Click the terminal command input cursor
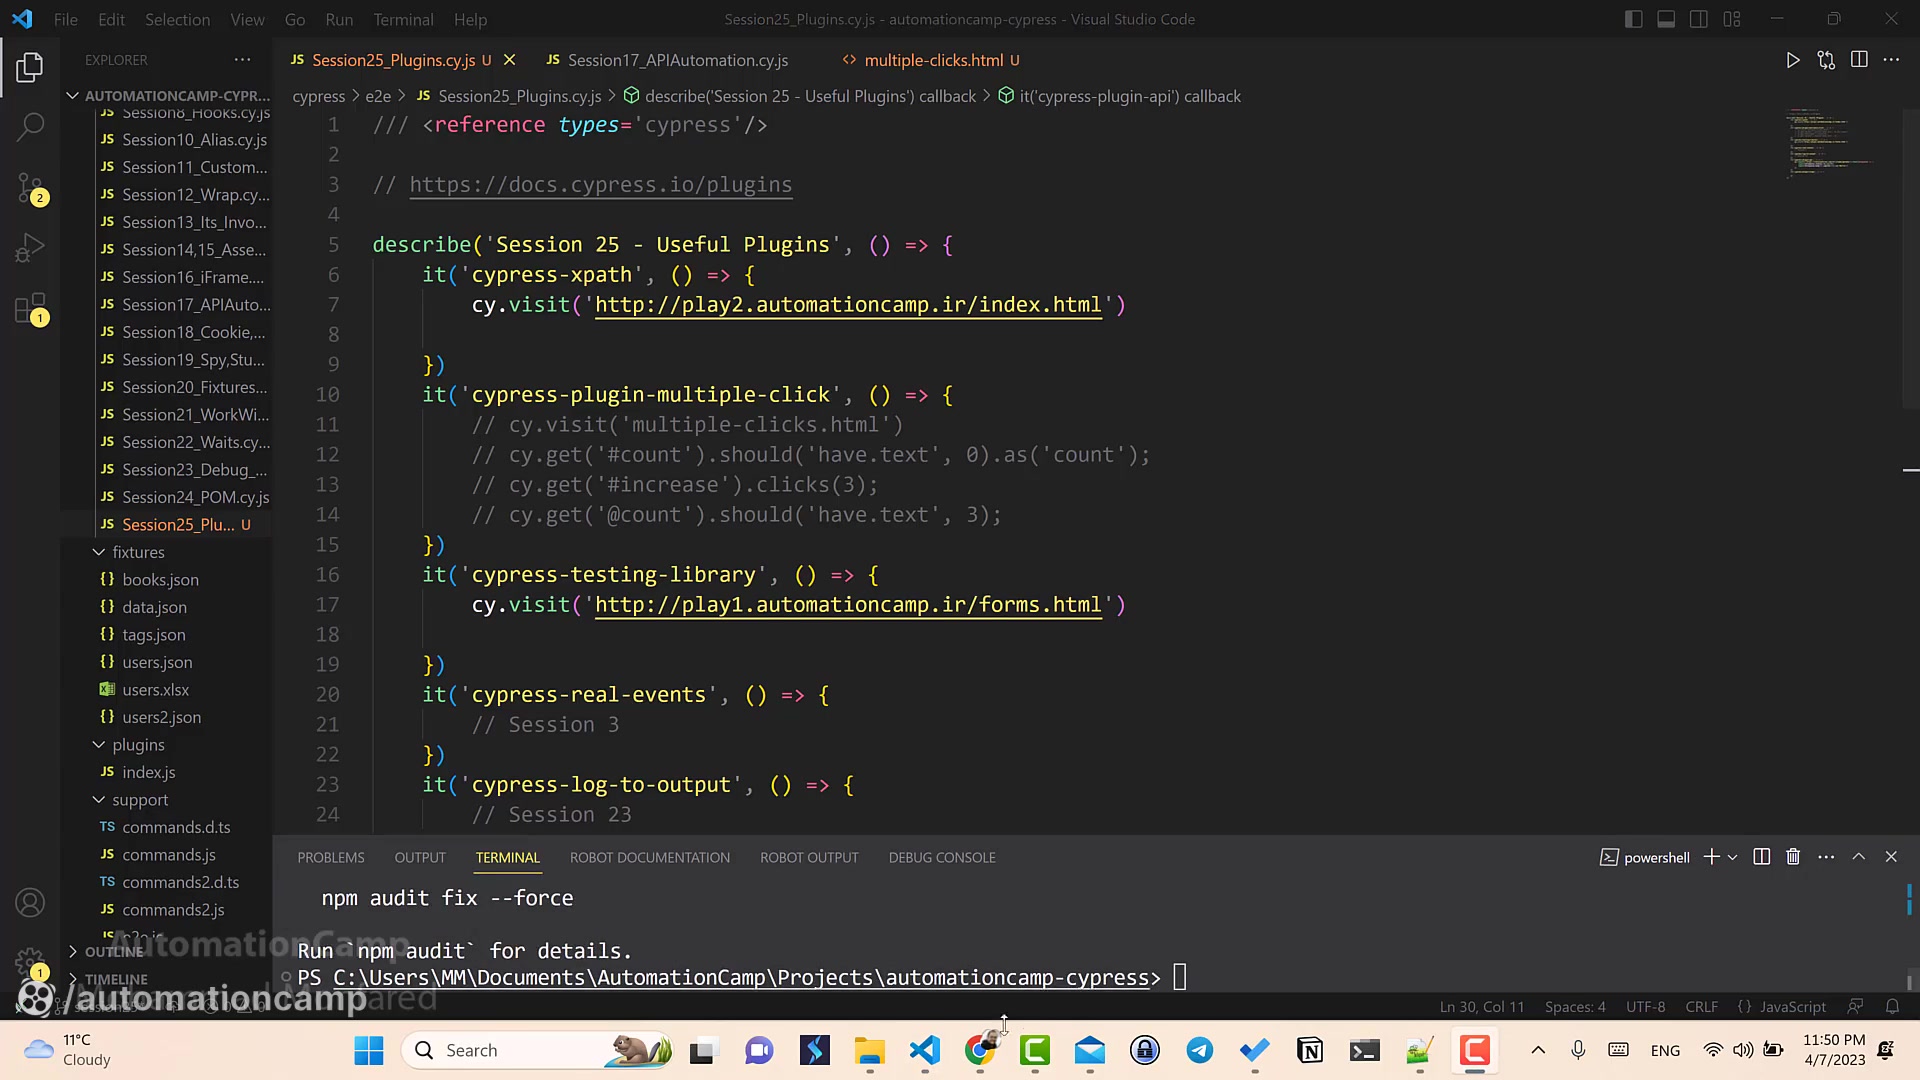 (x=1180, y=977)
